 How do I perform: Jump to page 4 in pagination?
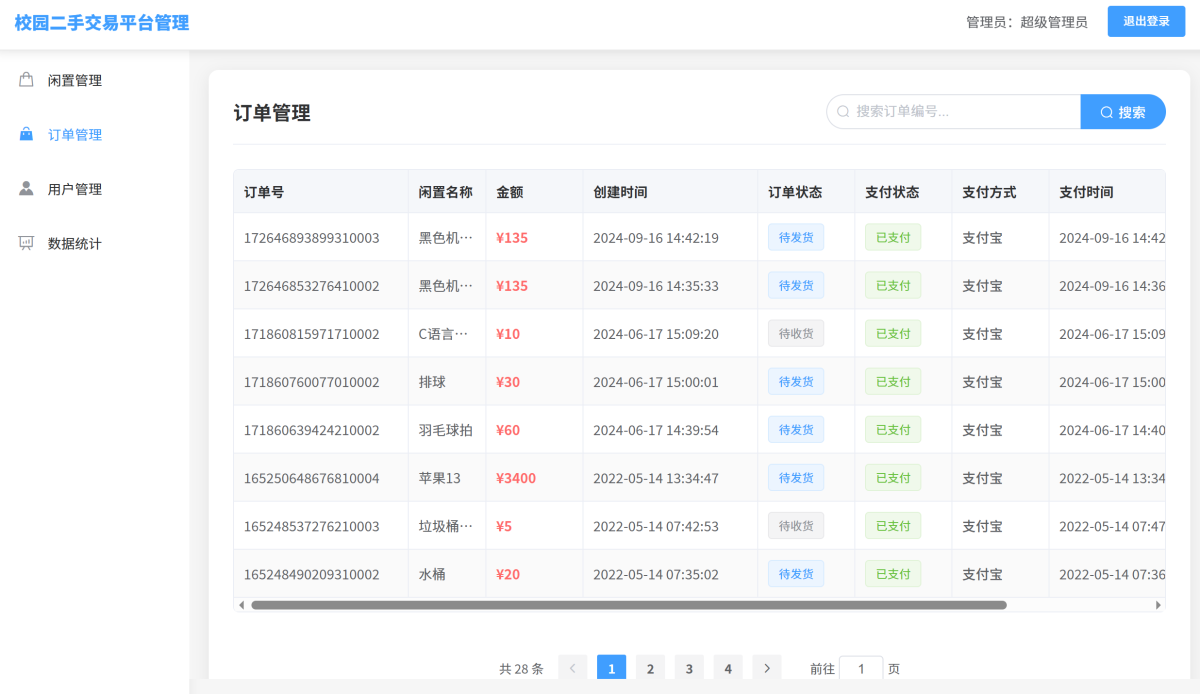click(x=728, y=668)
